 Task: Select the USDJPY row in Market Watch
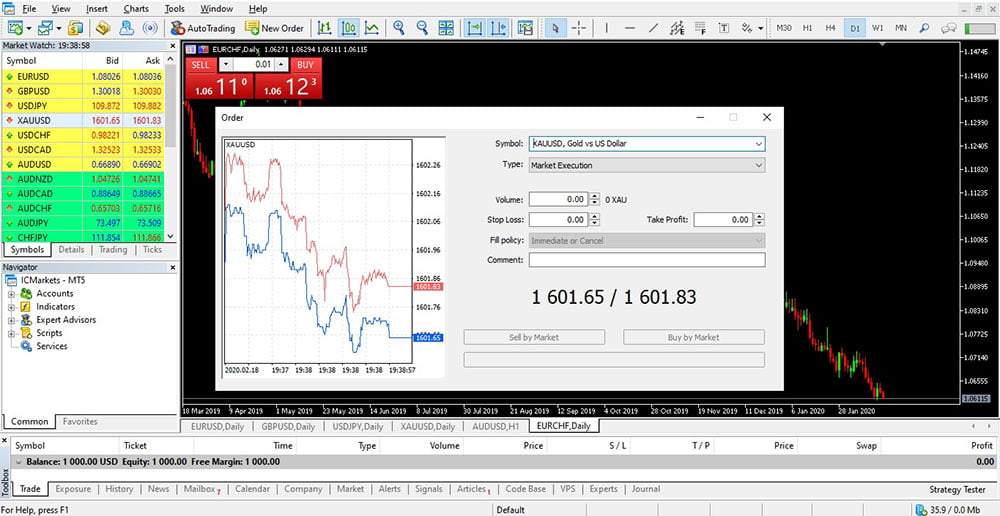(83, 105)
